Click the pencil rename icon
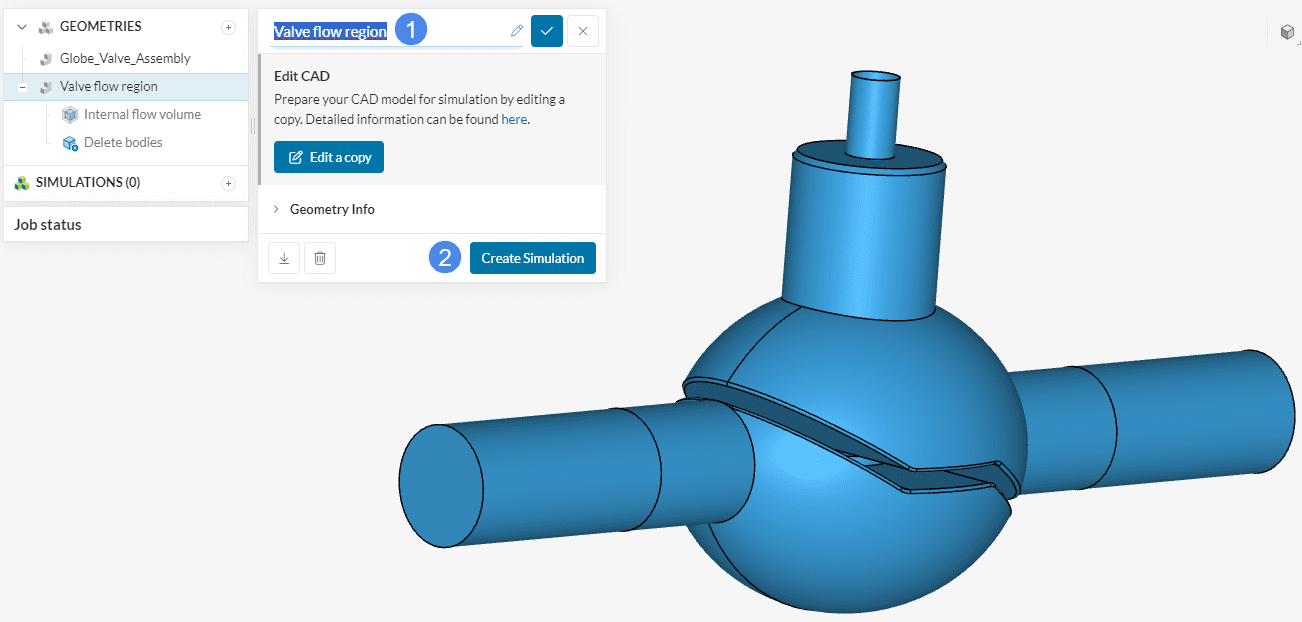Viewport: 1302px width, 622px height. click(x=517, y=31)
